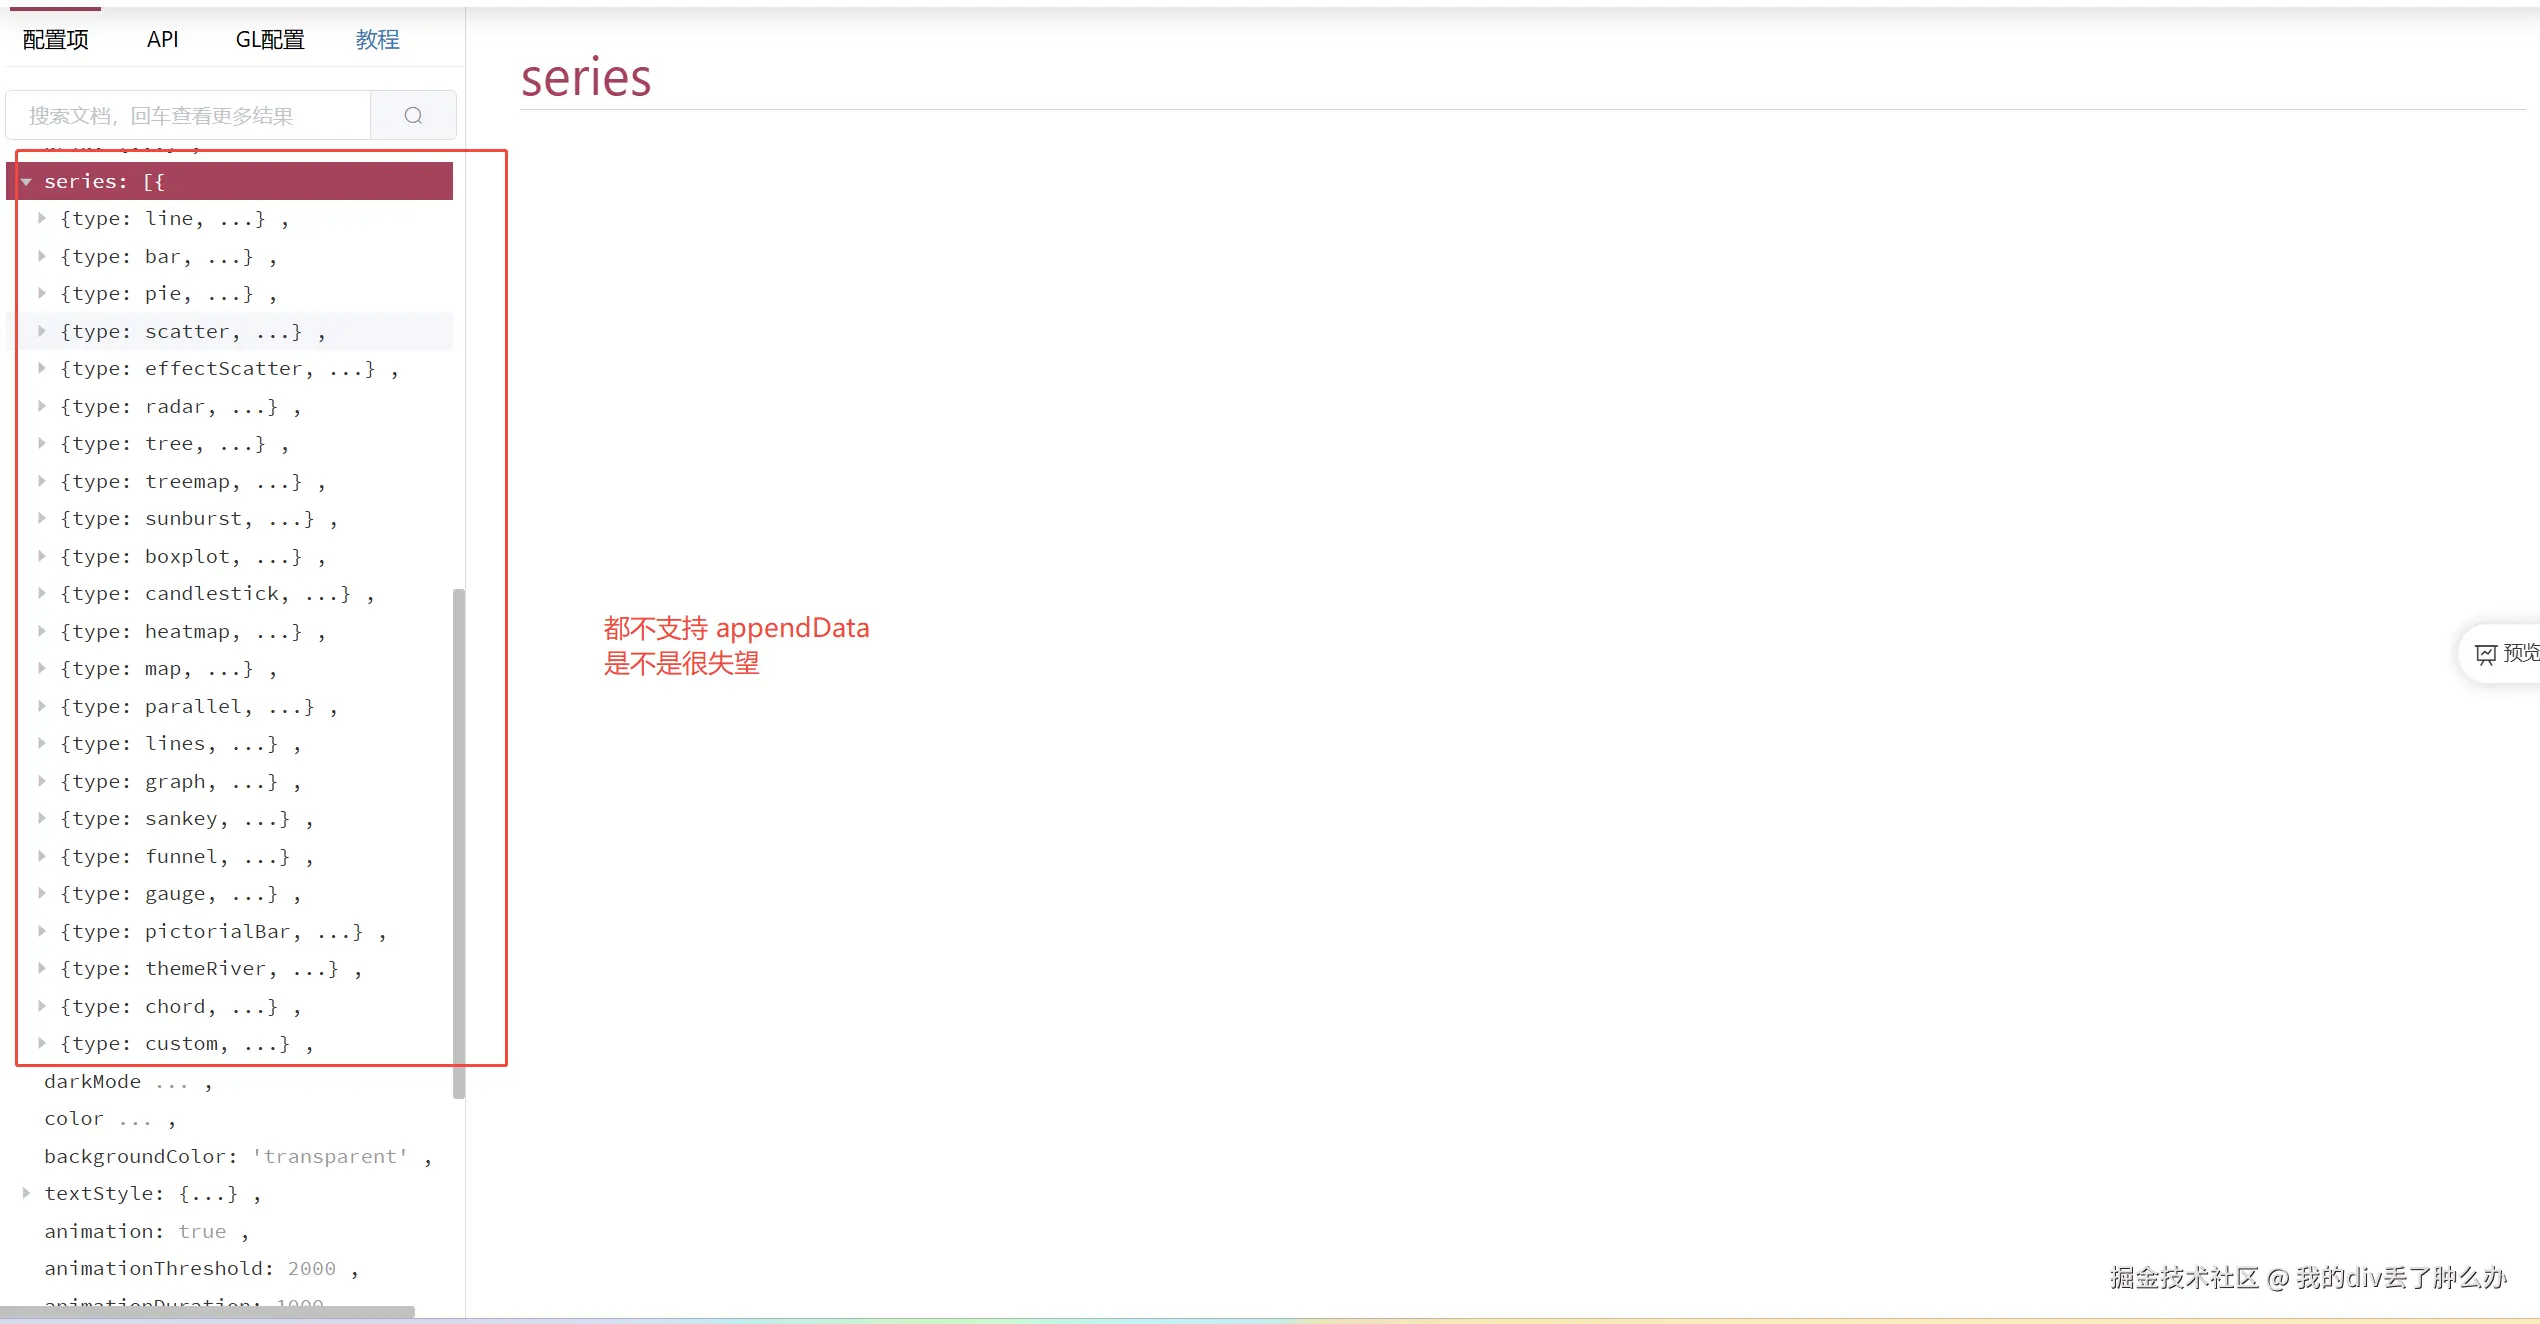Expand the type scatter series entry
Image resolution: width=2540 pixels, height=1324 pixels.
pos(42,331)
